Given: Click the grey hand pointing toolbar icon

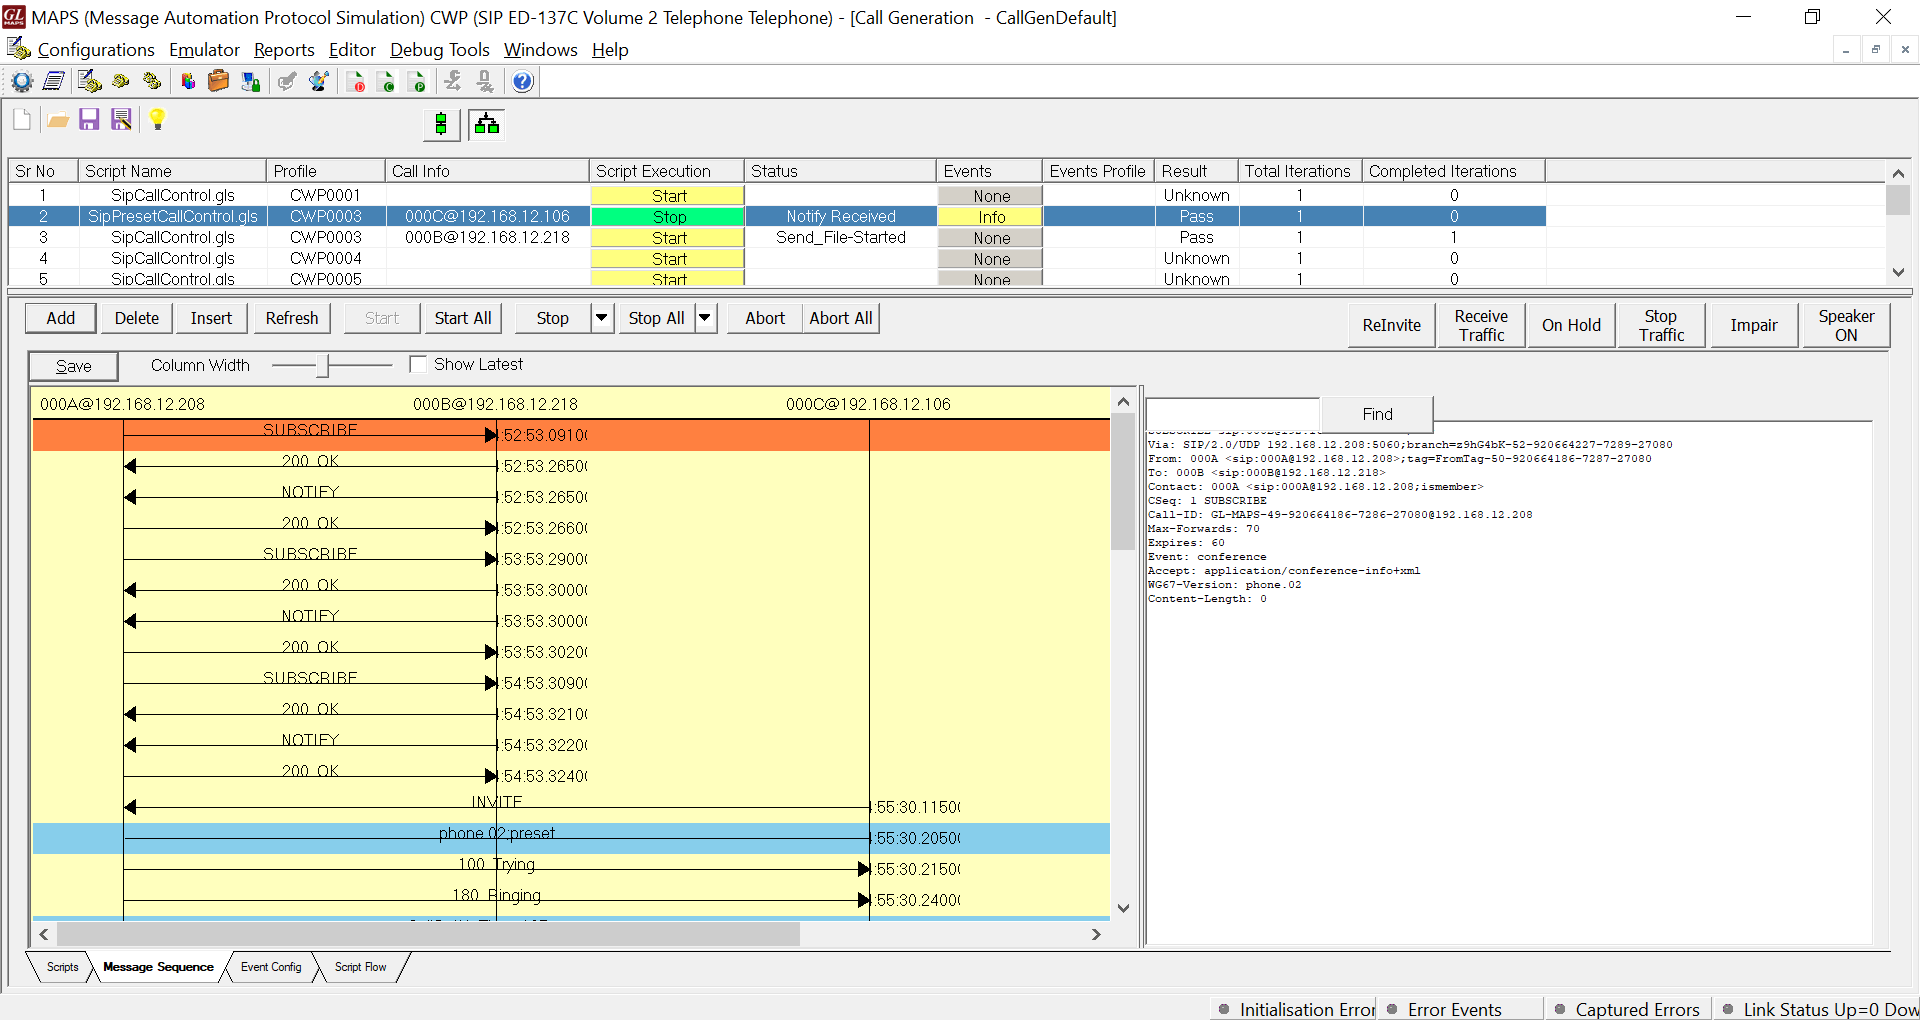Looking at the screenshot, I should (287, 82).
